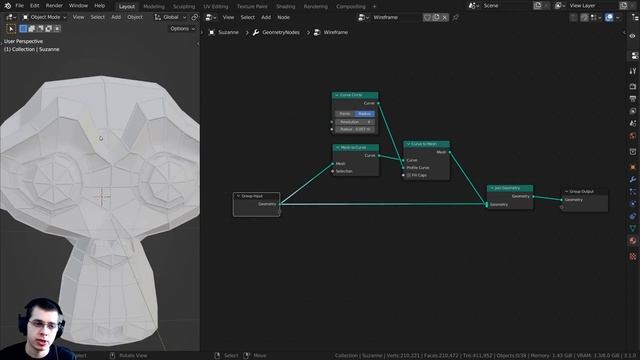Image resolution: width=640 pixels, height=360 pixels.
Task: Select the Select Box tool icon
Action: (11, 29)
